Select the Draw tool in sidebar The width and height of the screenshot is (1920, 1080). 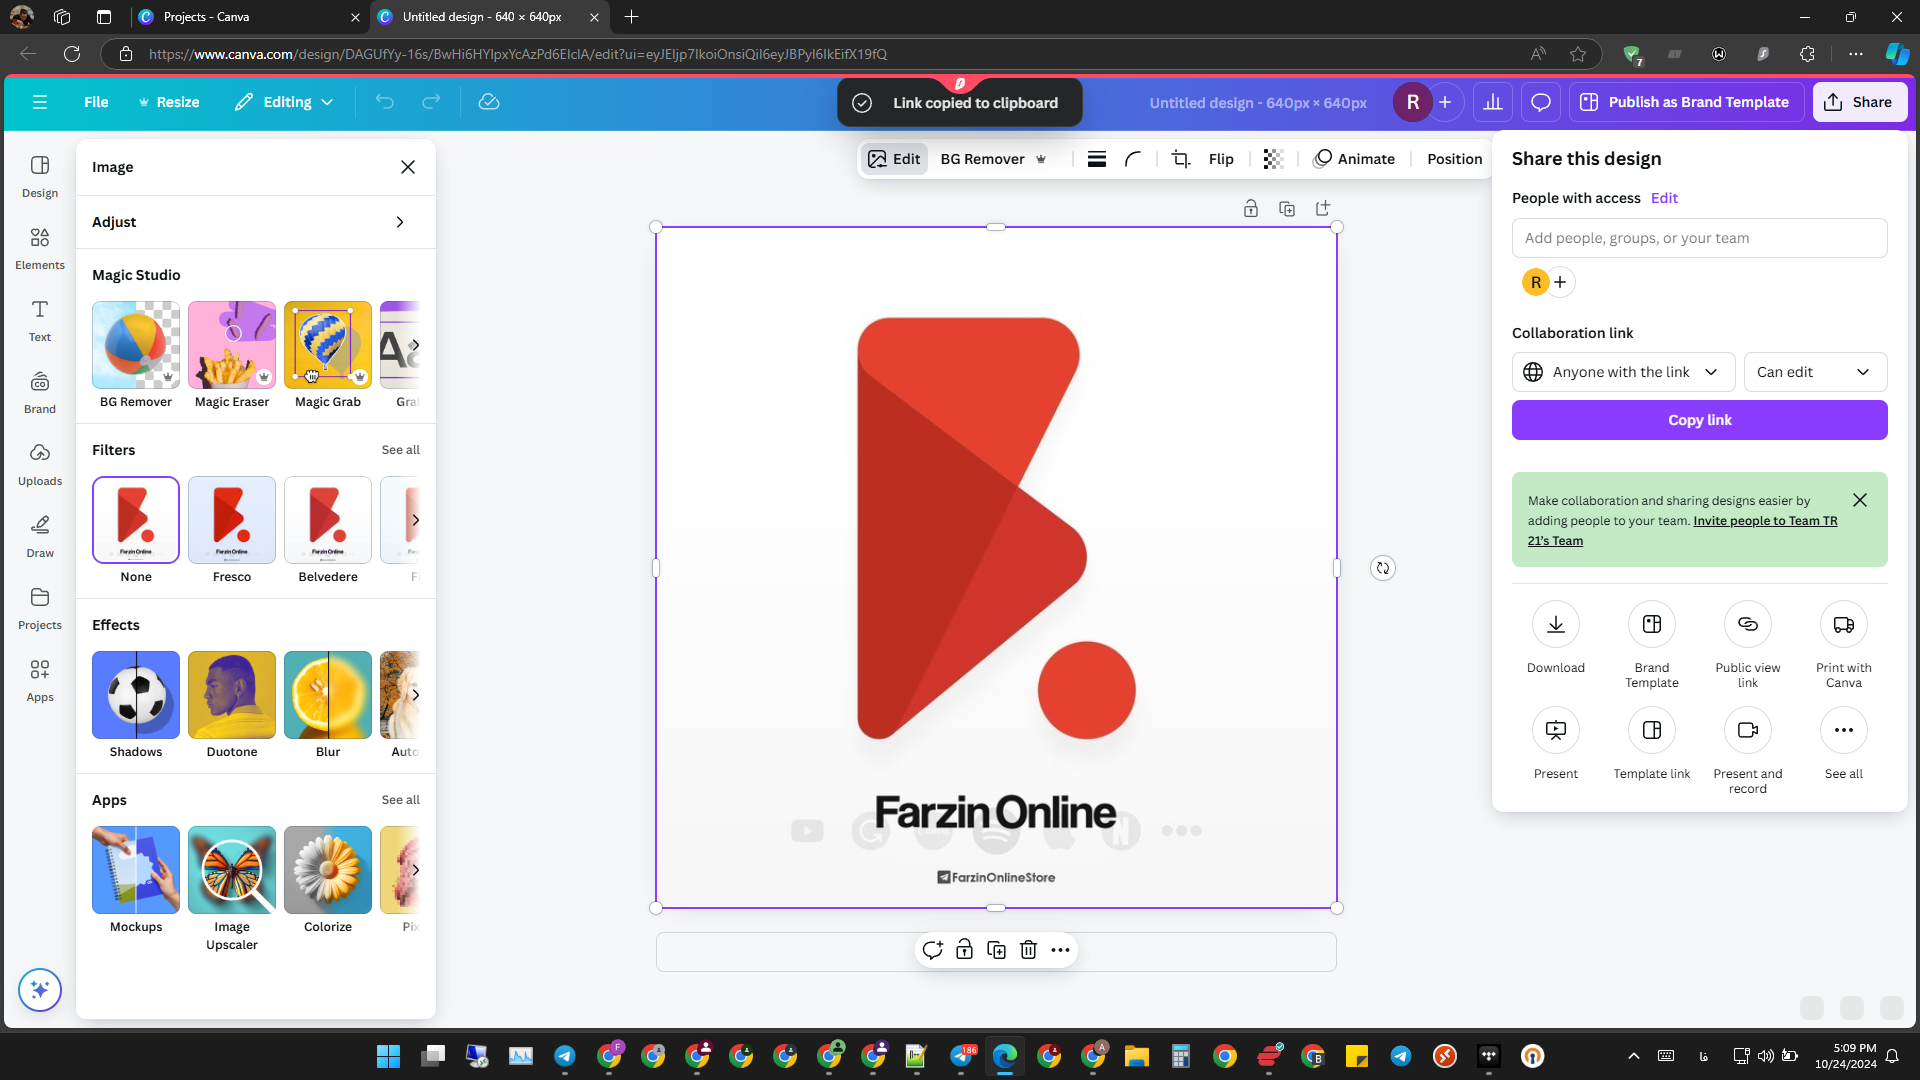coord(40,536)
